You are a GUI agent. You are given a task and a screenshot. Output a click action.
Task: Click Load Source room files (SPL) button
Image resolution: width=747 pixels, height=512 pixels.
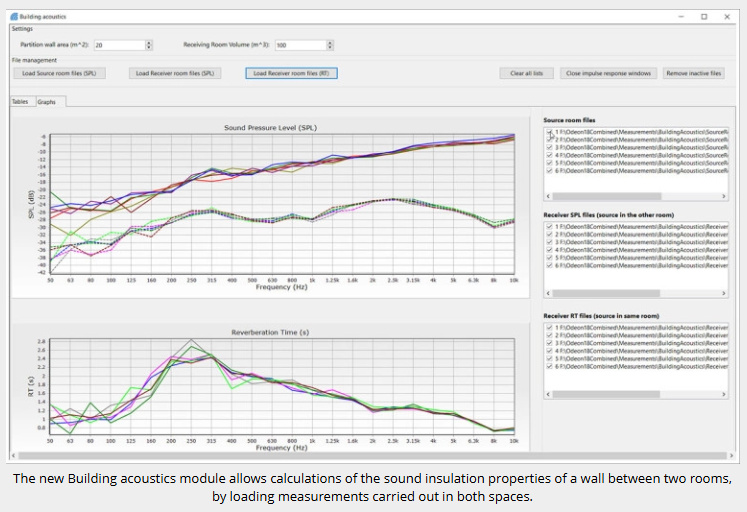pyautogui.click(x=60, y=73)
